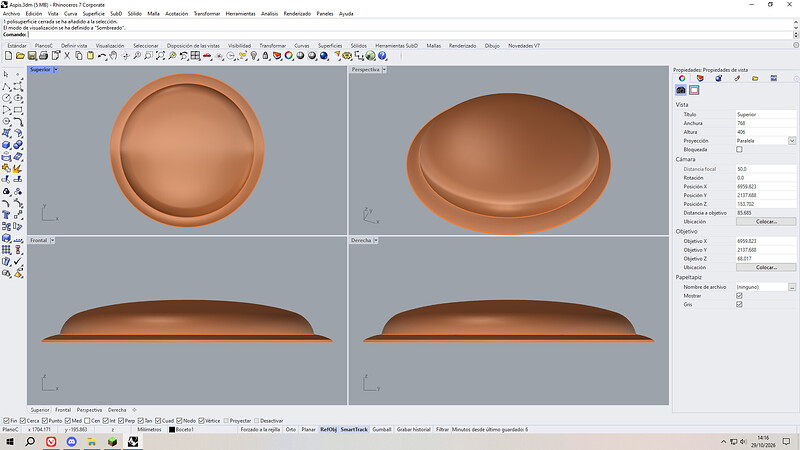Open the Proyección Paralela dropdown

[792, 141]
